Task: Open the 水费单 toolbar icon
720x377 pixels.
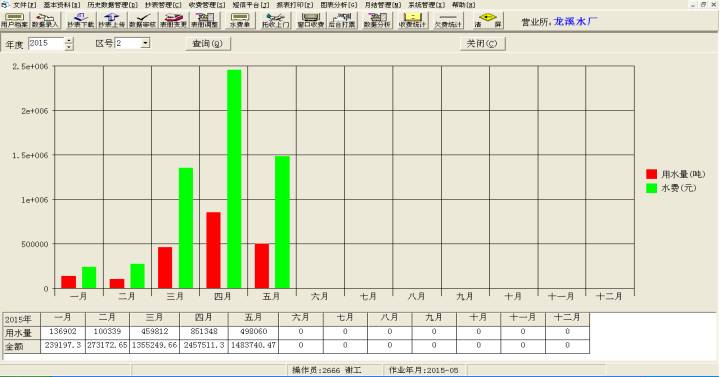Action: [x=240, y=21]
